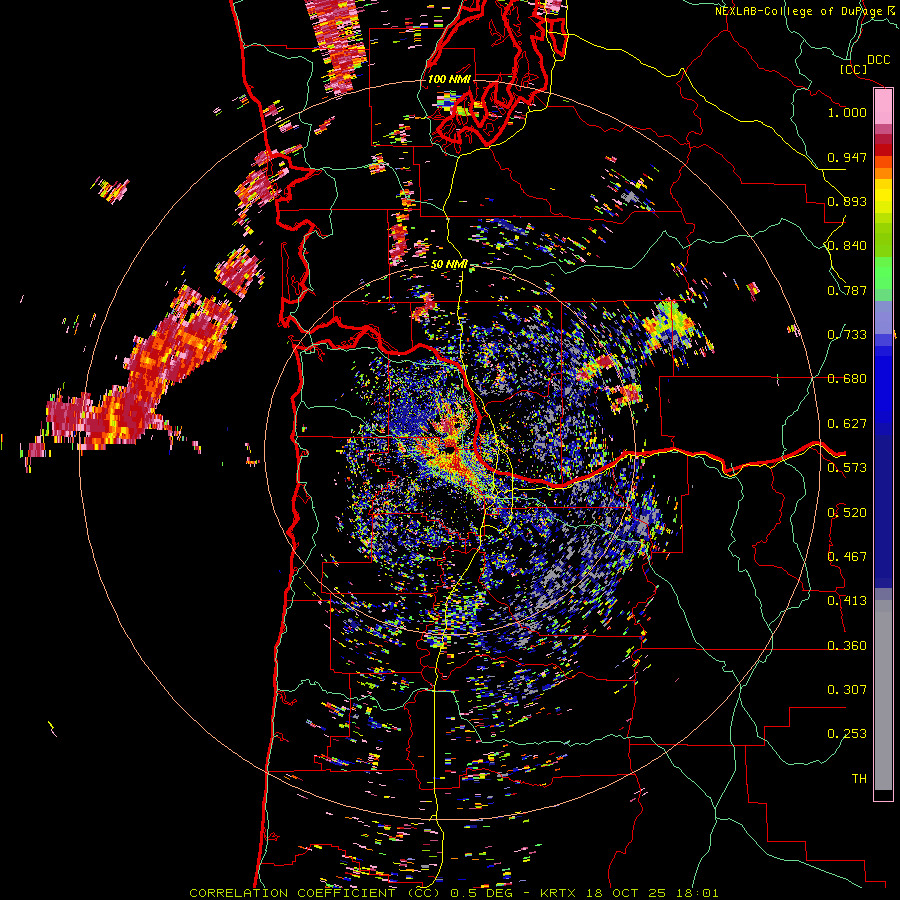Click the [CC] label above the color scale
The height and width of the screenshot is (900, 900).
coord(853,69)
